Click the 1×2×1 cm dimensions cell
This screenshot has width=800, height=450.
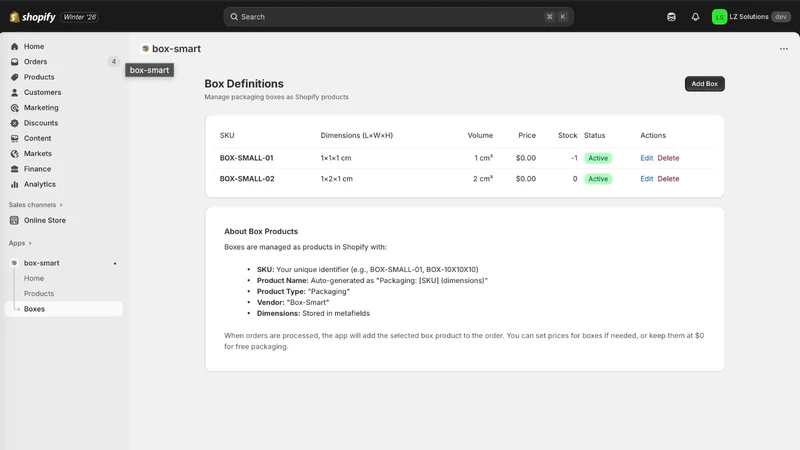coord(336,179)
